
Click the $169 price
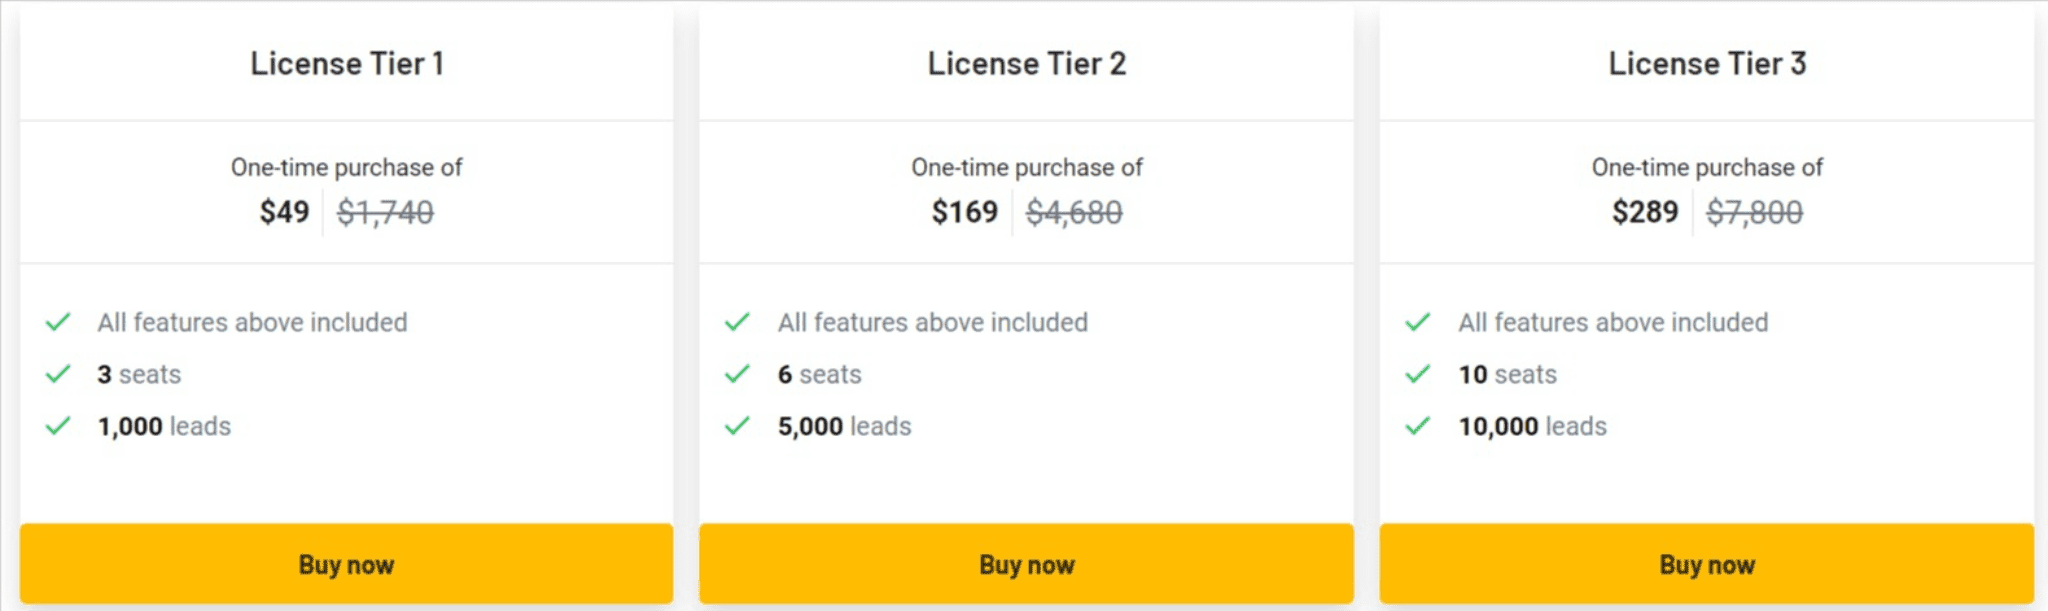965,212
